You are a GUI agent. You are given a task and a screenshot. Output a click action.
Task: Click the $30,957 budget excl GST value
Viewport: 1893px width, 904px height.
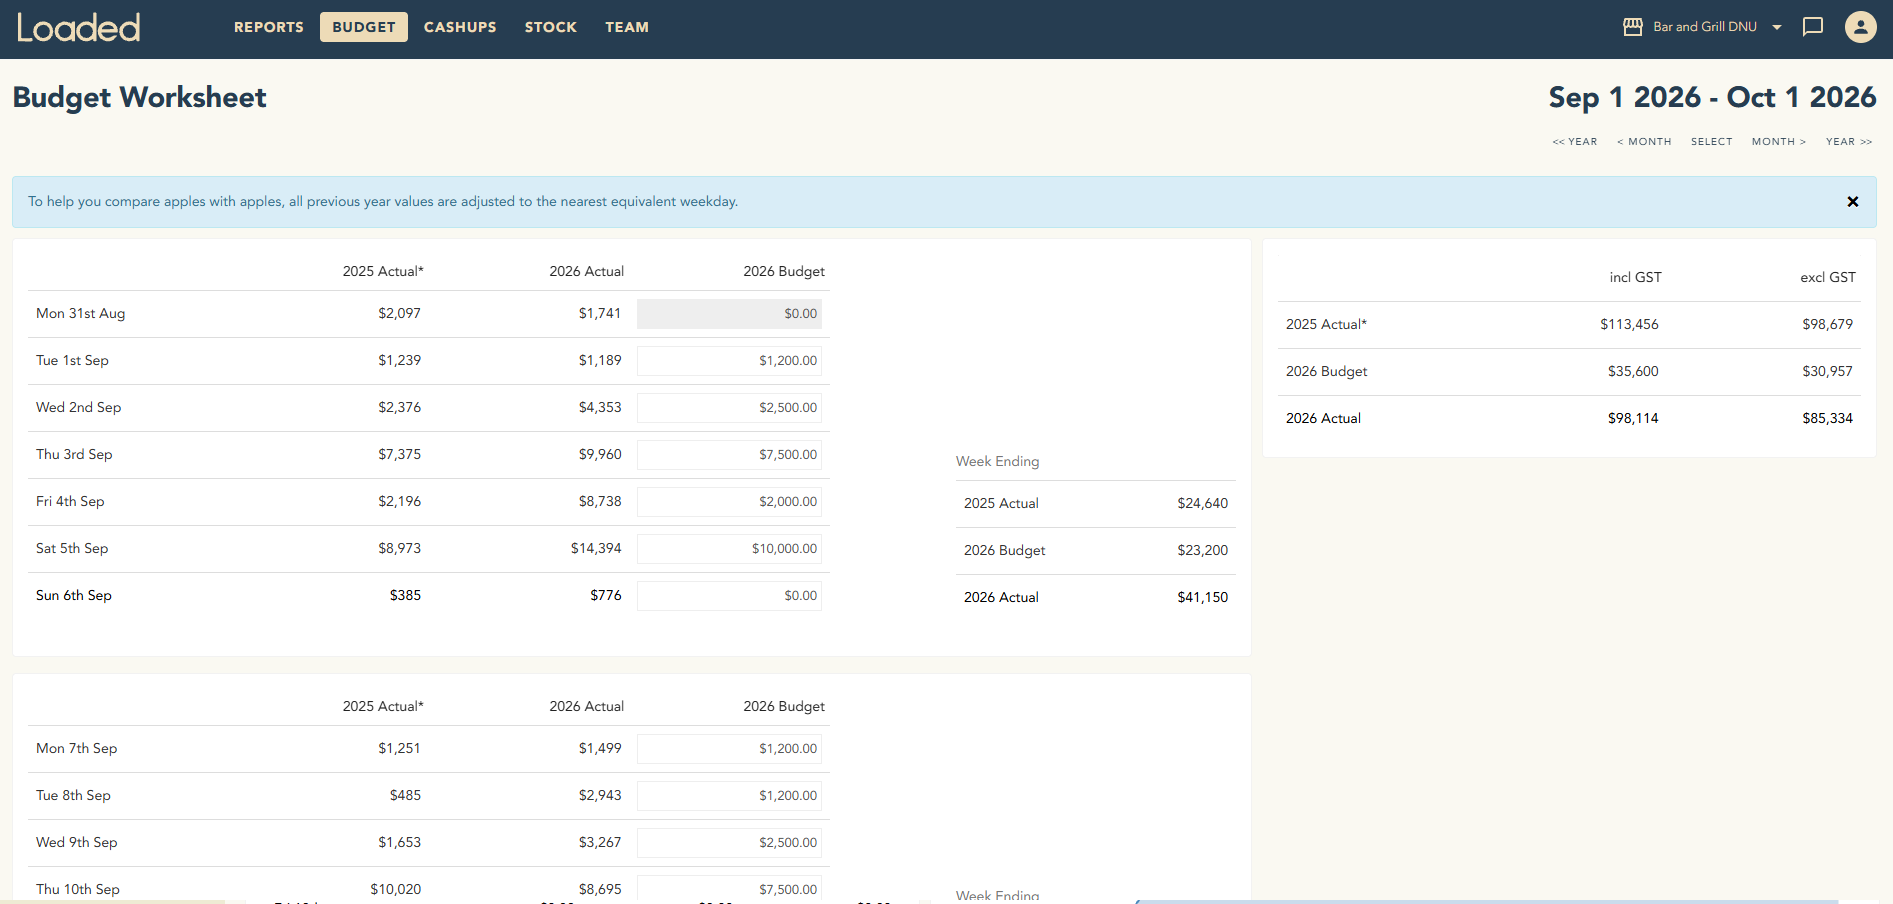coord(1827,372)
